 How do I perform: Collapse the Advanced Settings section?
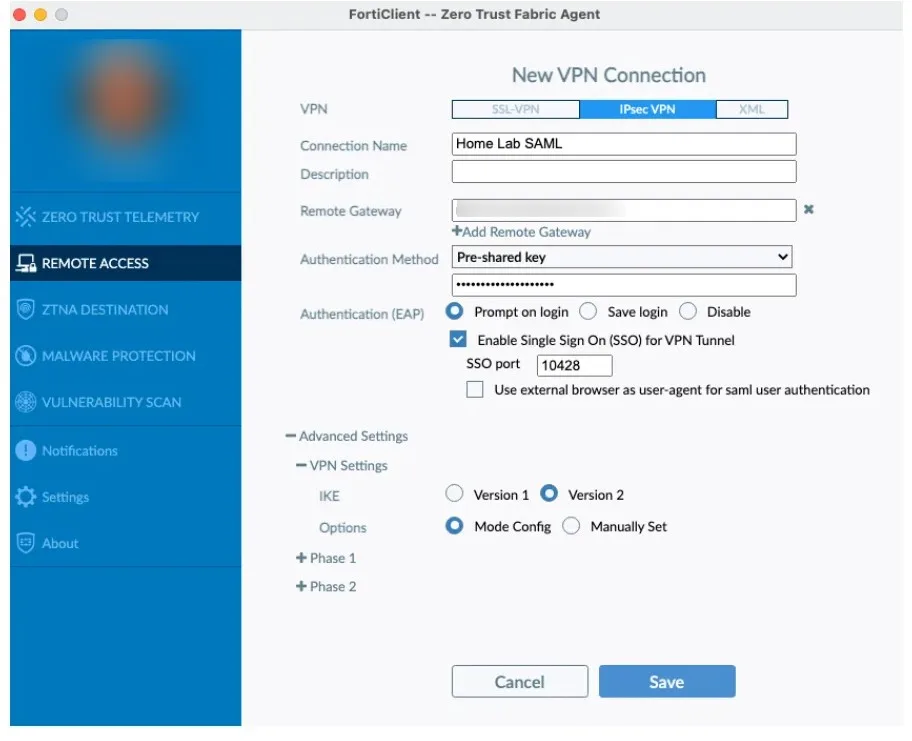point(291,436)
